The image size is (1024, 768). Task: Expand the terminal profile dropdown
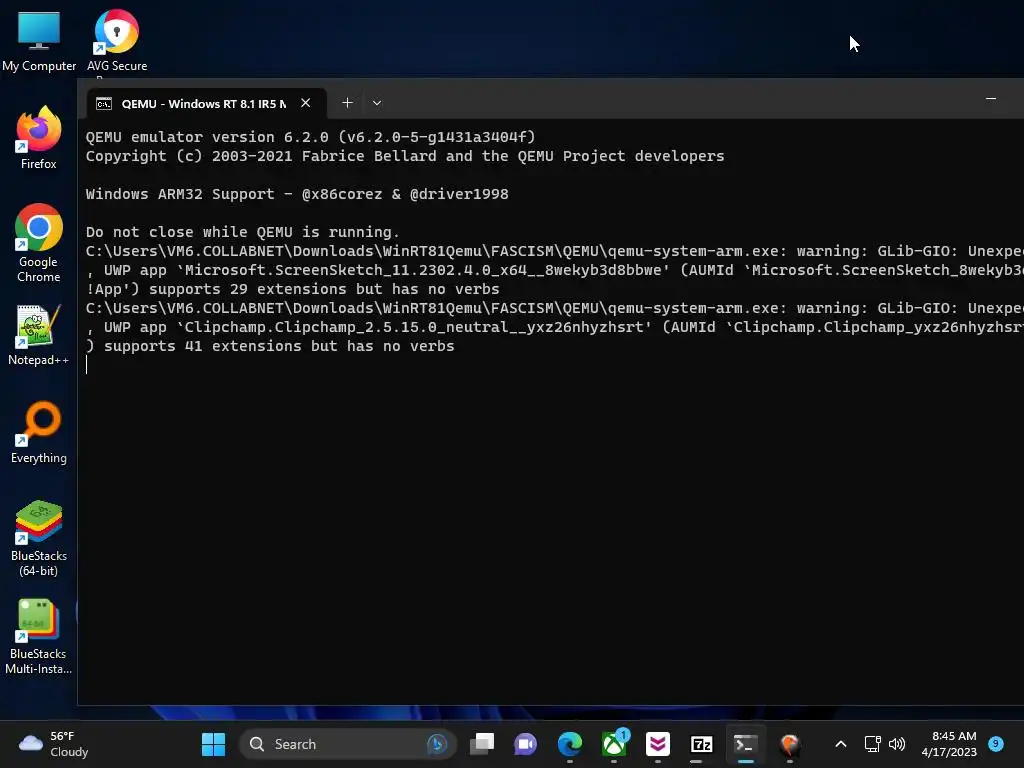(x=377, y=103)
